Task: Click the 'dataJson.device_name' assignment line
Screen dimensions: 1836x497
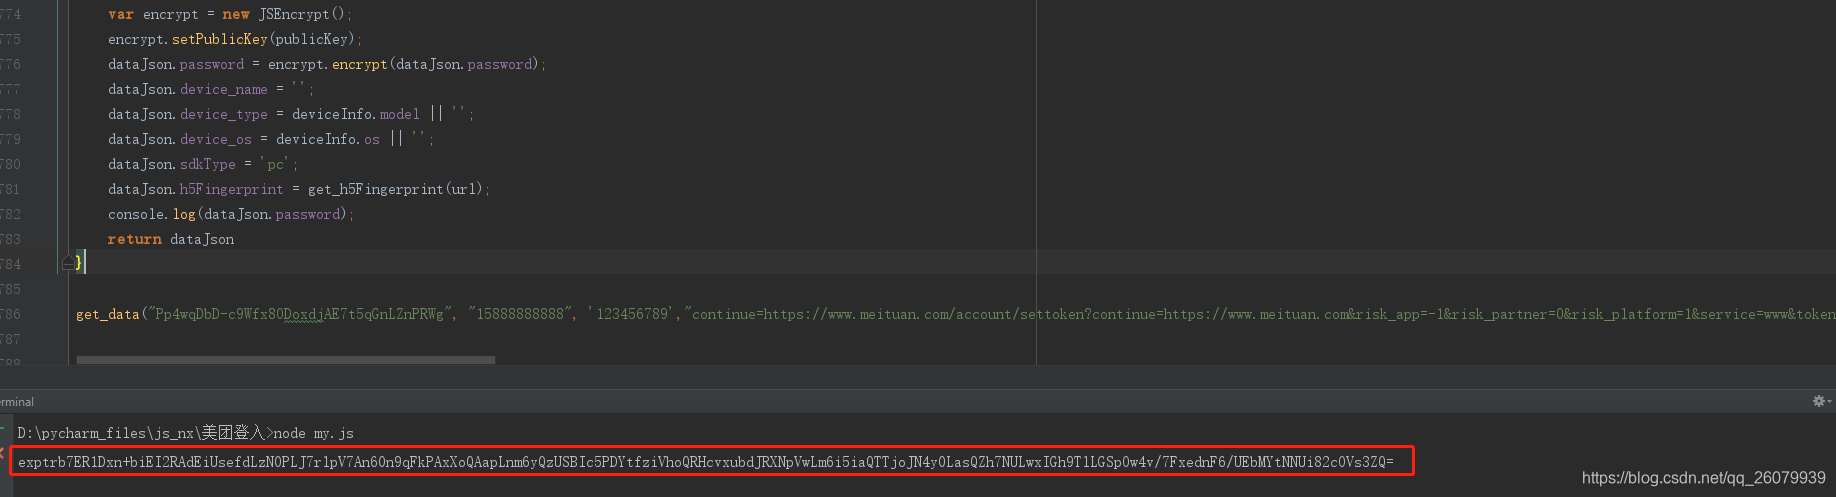Action: (x=211, y=89)
